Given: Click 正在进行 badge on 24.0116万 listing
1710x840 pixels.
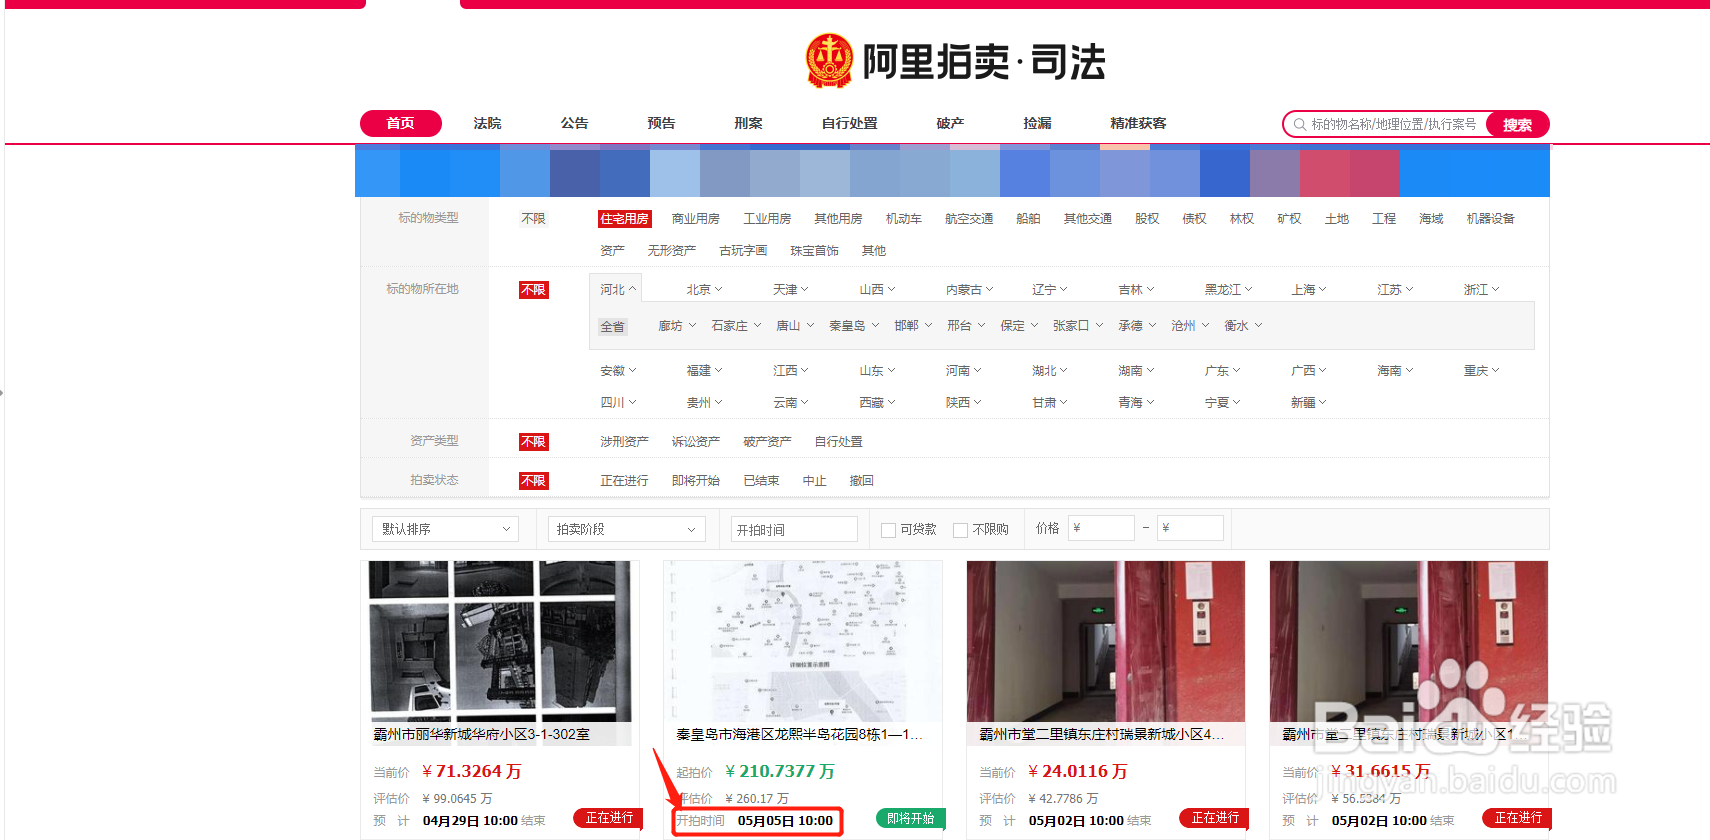Looking at the screenshot, I should pyautogui.click(x=1215, y=818).
